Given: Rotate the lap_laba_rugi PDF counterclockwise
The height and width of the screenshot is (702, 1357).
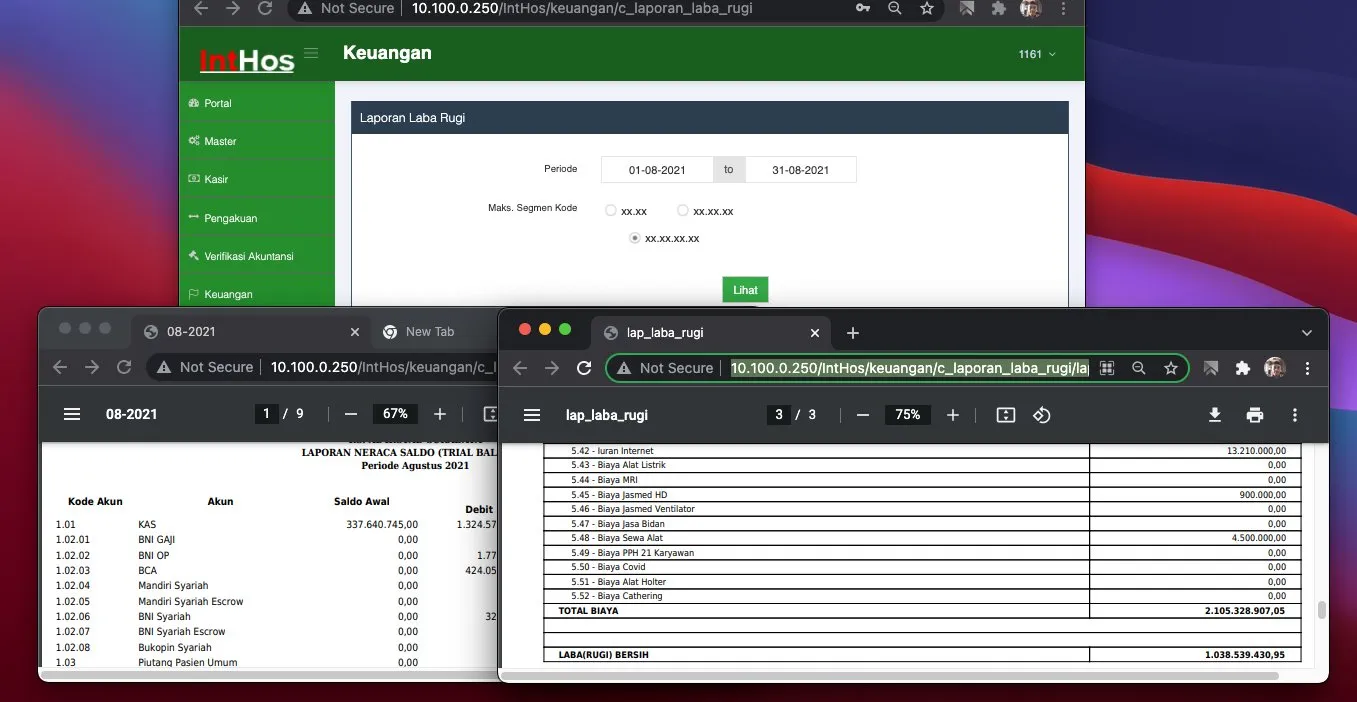Looking at the screenshot, I should click(1041, 415).
